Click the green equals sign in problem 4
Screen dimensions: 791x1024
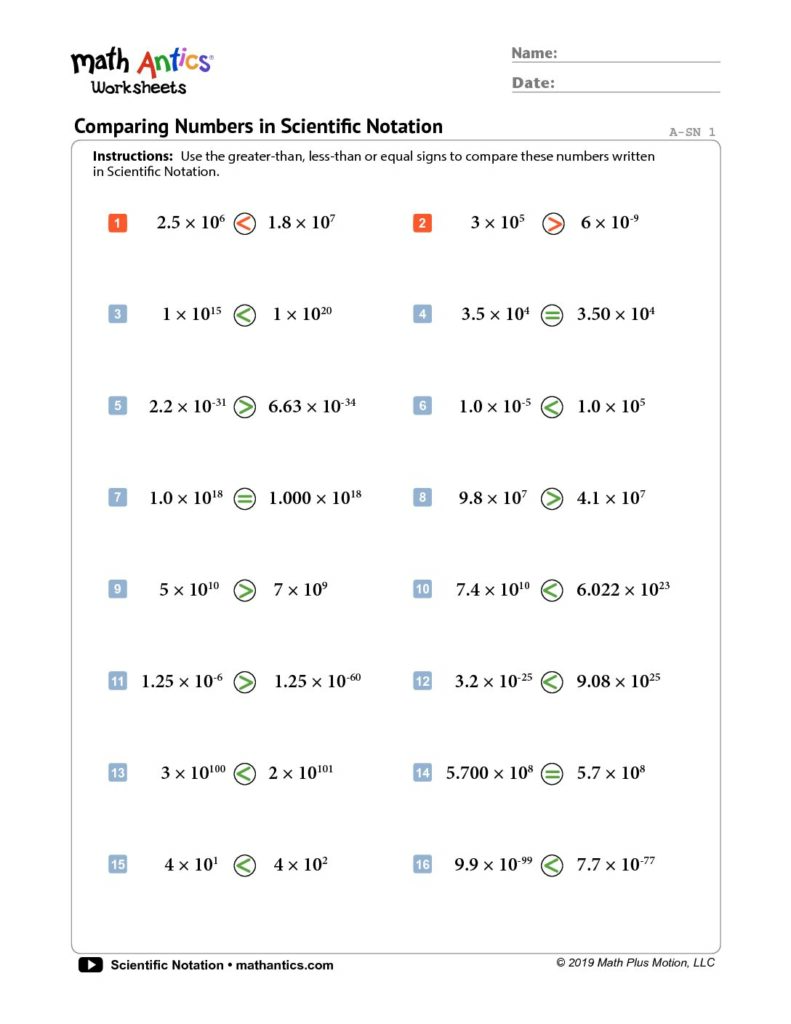[551, 315]
